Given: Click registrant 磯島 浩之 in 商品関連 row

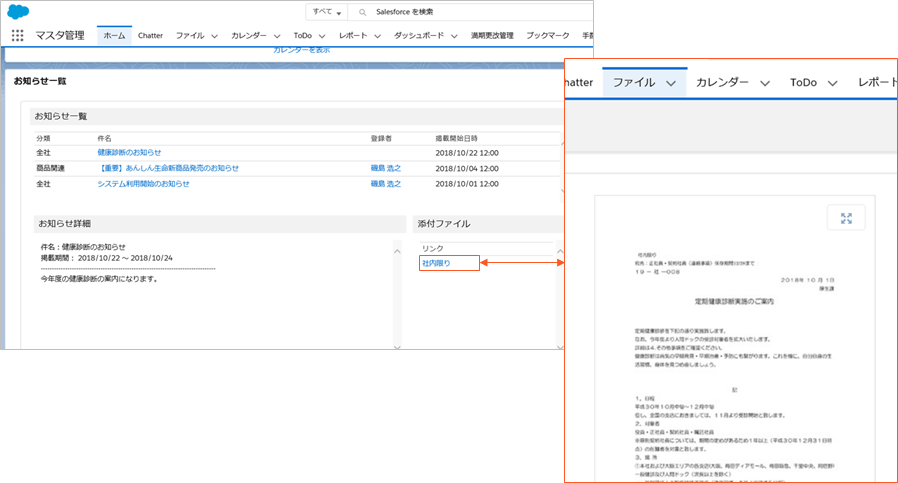Looking at the screenshot, I should tap(385, 168).
